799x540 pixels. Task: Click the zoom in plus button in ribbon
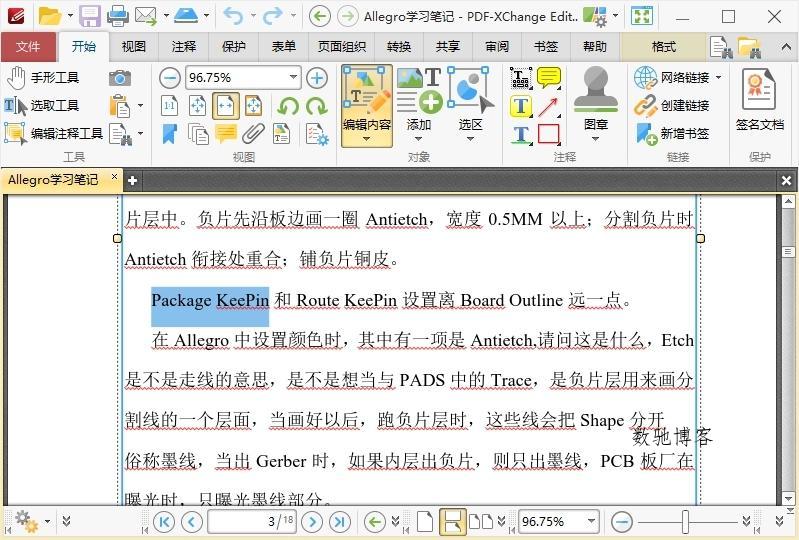tap(317, 78)
